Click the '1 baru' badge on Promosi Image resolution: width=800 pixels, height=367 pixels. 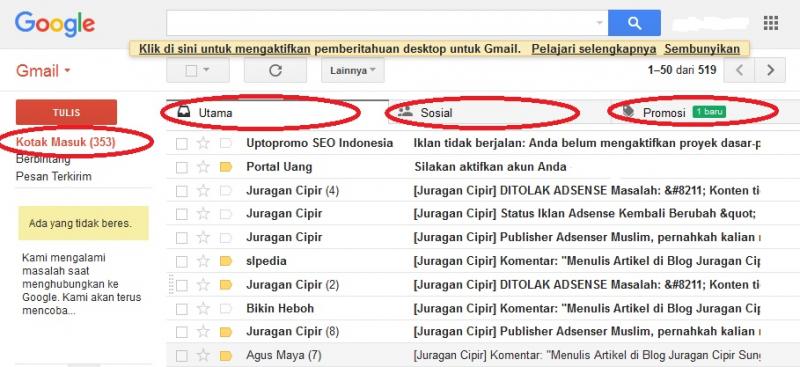[x=709, y=112]
